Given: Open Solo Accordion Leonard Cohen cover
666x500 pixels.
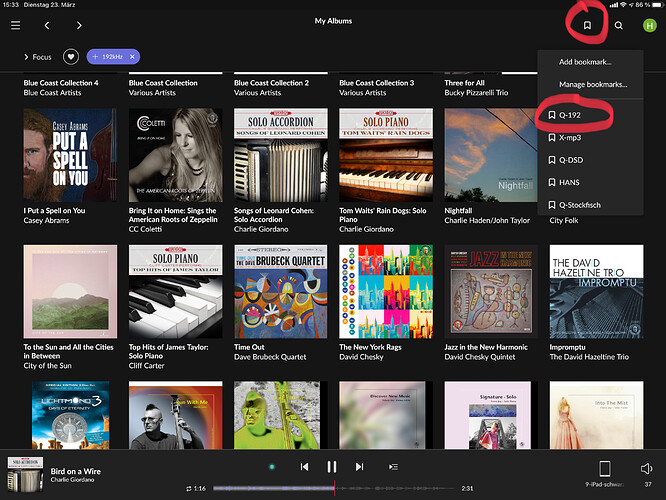Looking at the screenshot, I should point(281,155).
